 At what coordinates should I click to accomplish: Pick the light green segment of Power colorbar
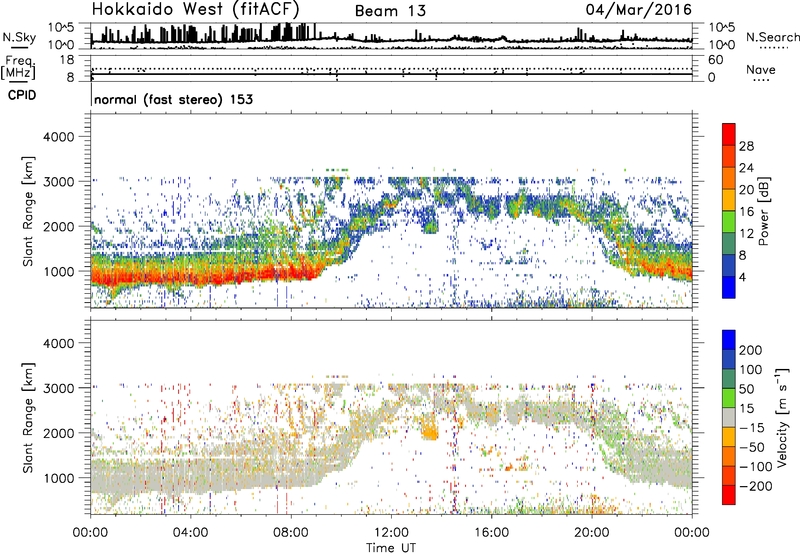click(729, 222)
